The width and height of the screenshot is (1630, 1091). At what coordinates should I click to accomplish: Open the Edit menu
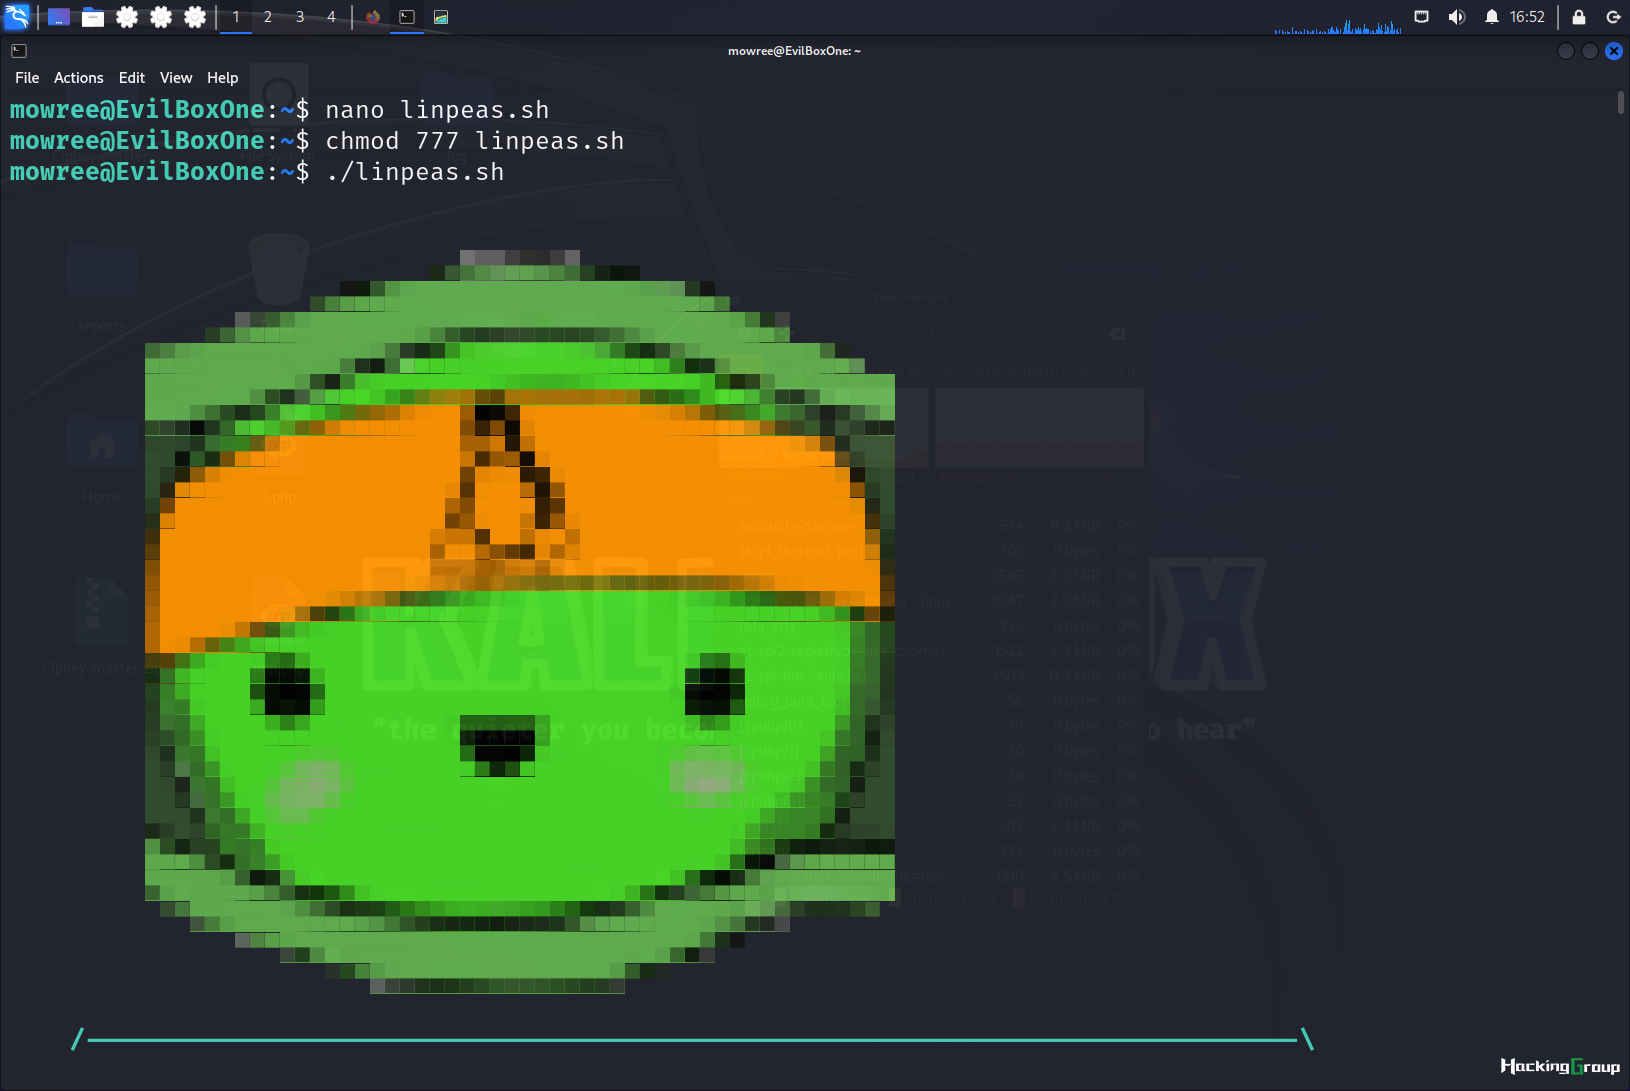pyautogui.click(x=132, y=78)
